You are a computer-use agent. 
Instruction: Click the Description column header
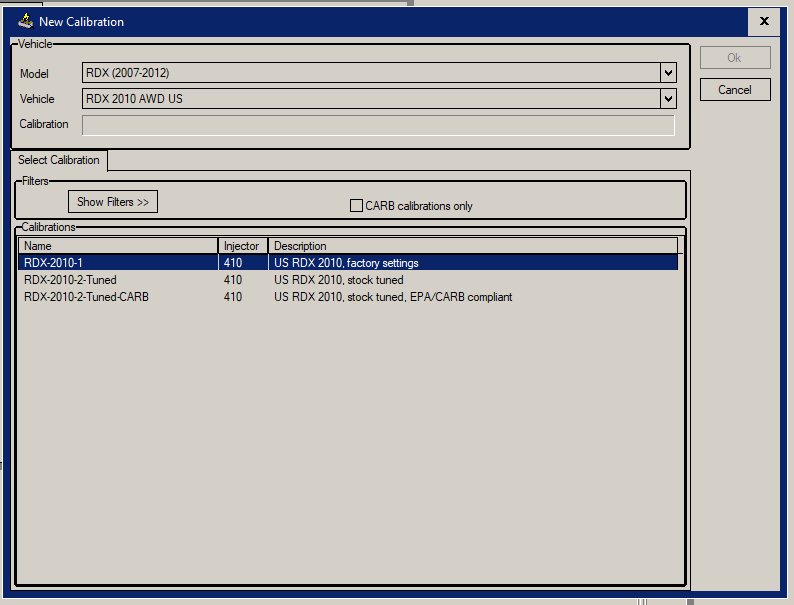tap(473, 246)
